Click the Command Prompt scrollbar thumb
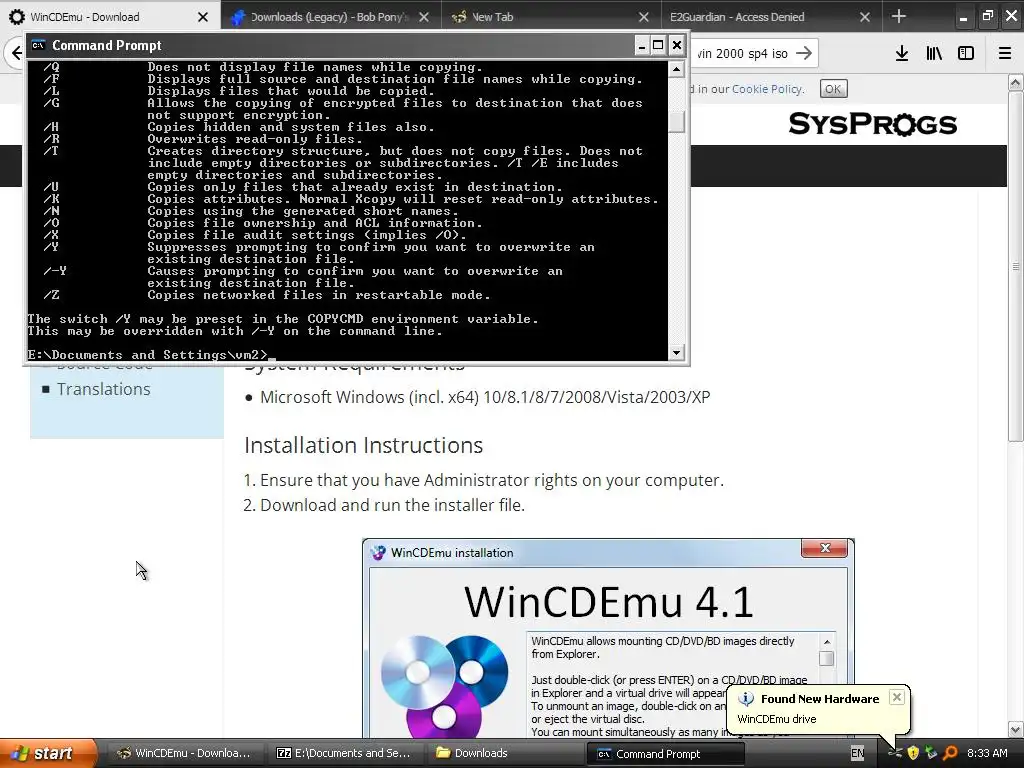Screen dimensions: 1024x768 [677, 121]
